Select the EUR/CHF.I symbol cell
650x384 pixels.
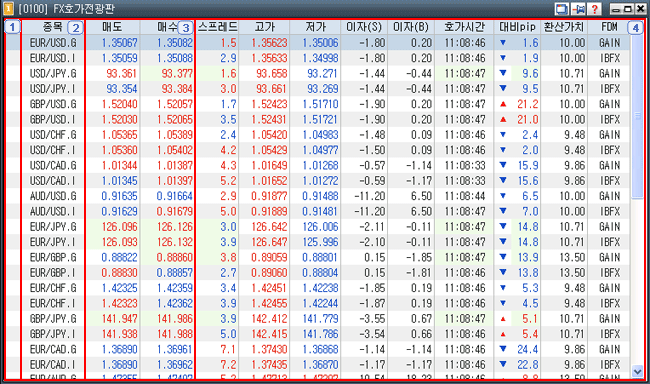[x=53, y=304]
